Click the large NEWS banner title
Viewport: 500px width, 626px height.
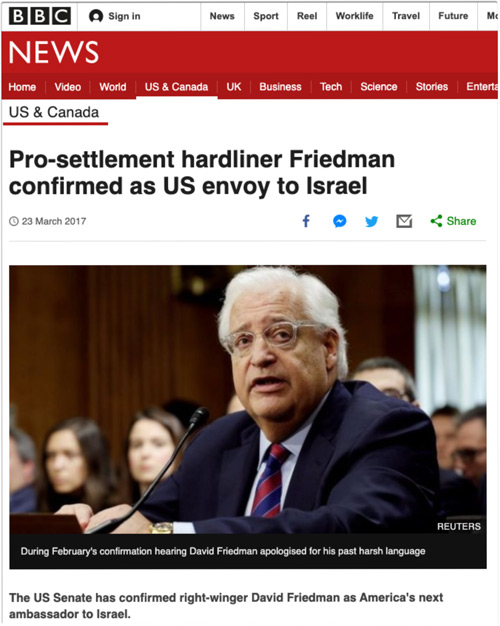click(54, 52)
